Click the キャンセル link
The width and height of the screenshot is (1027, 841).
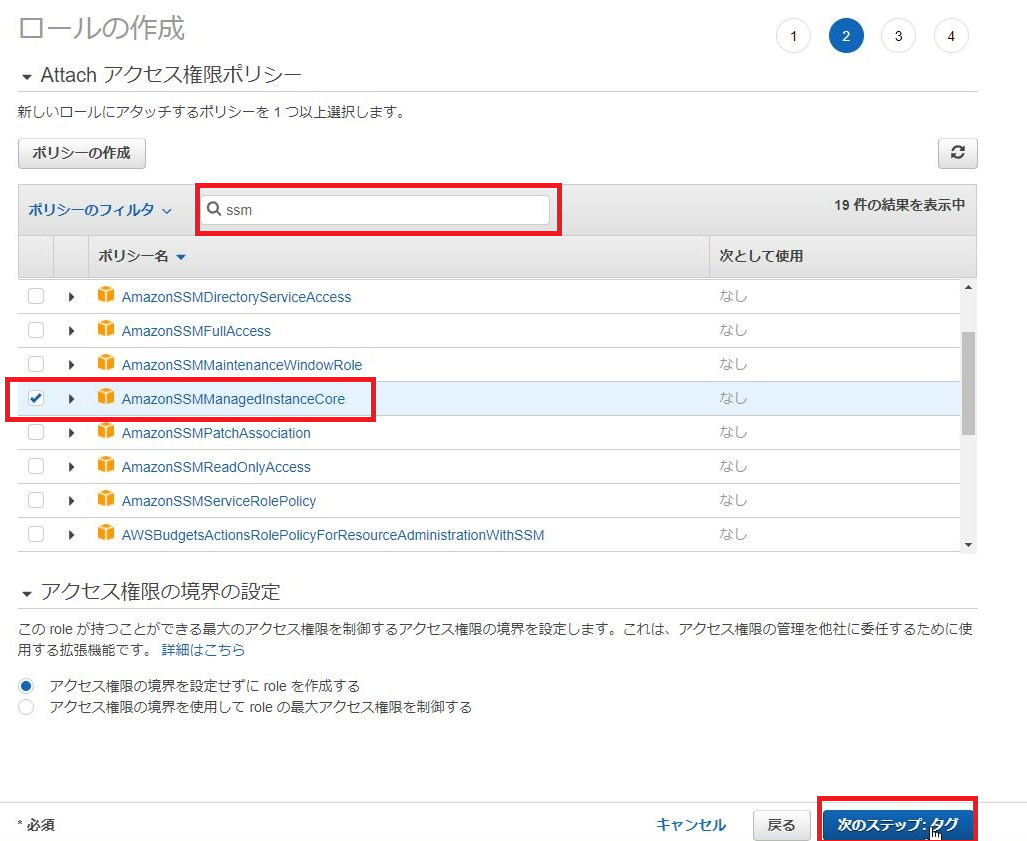point(691,825)
